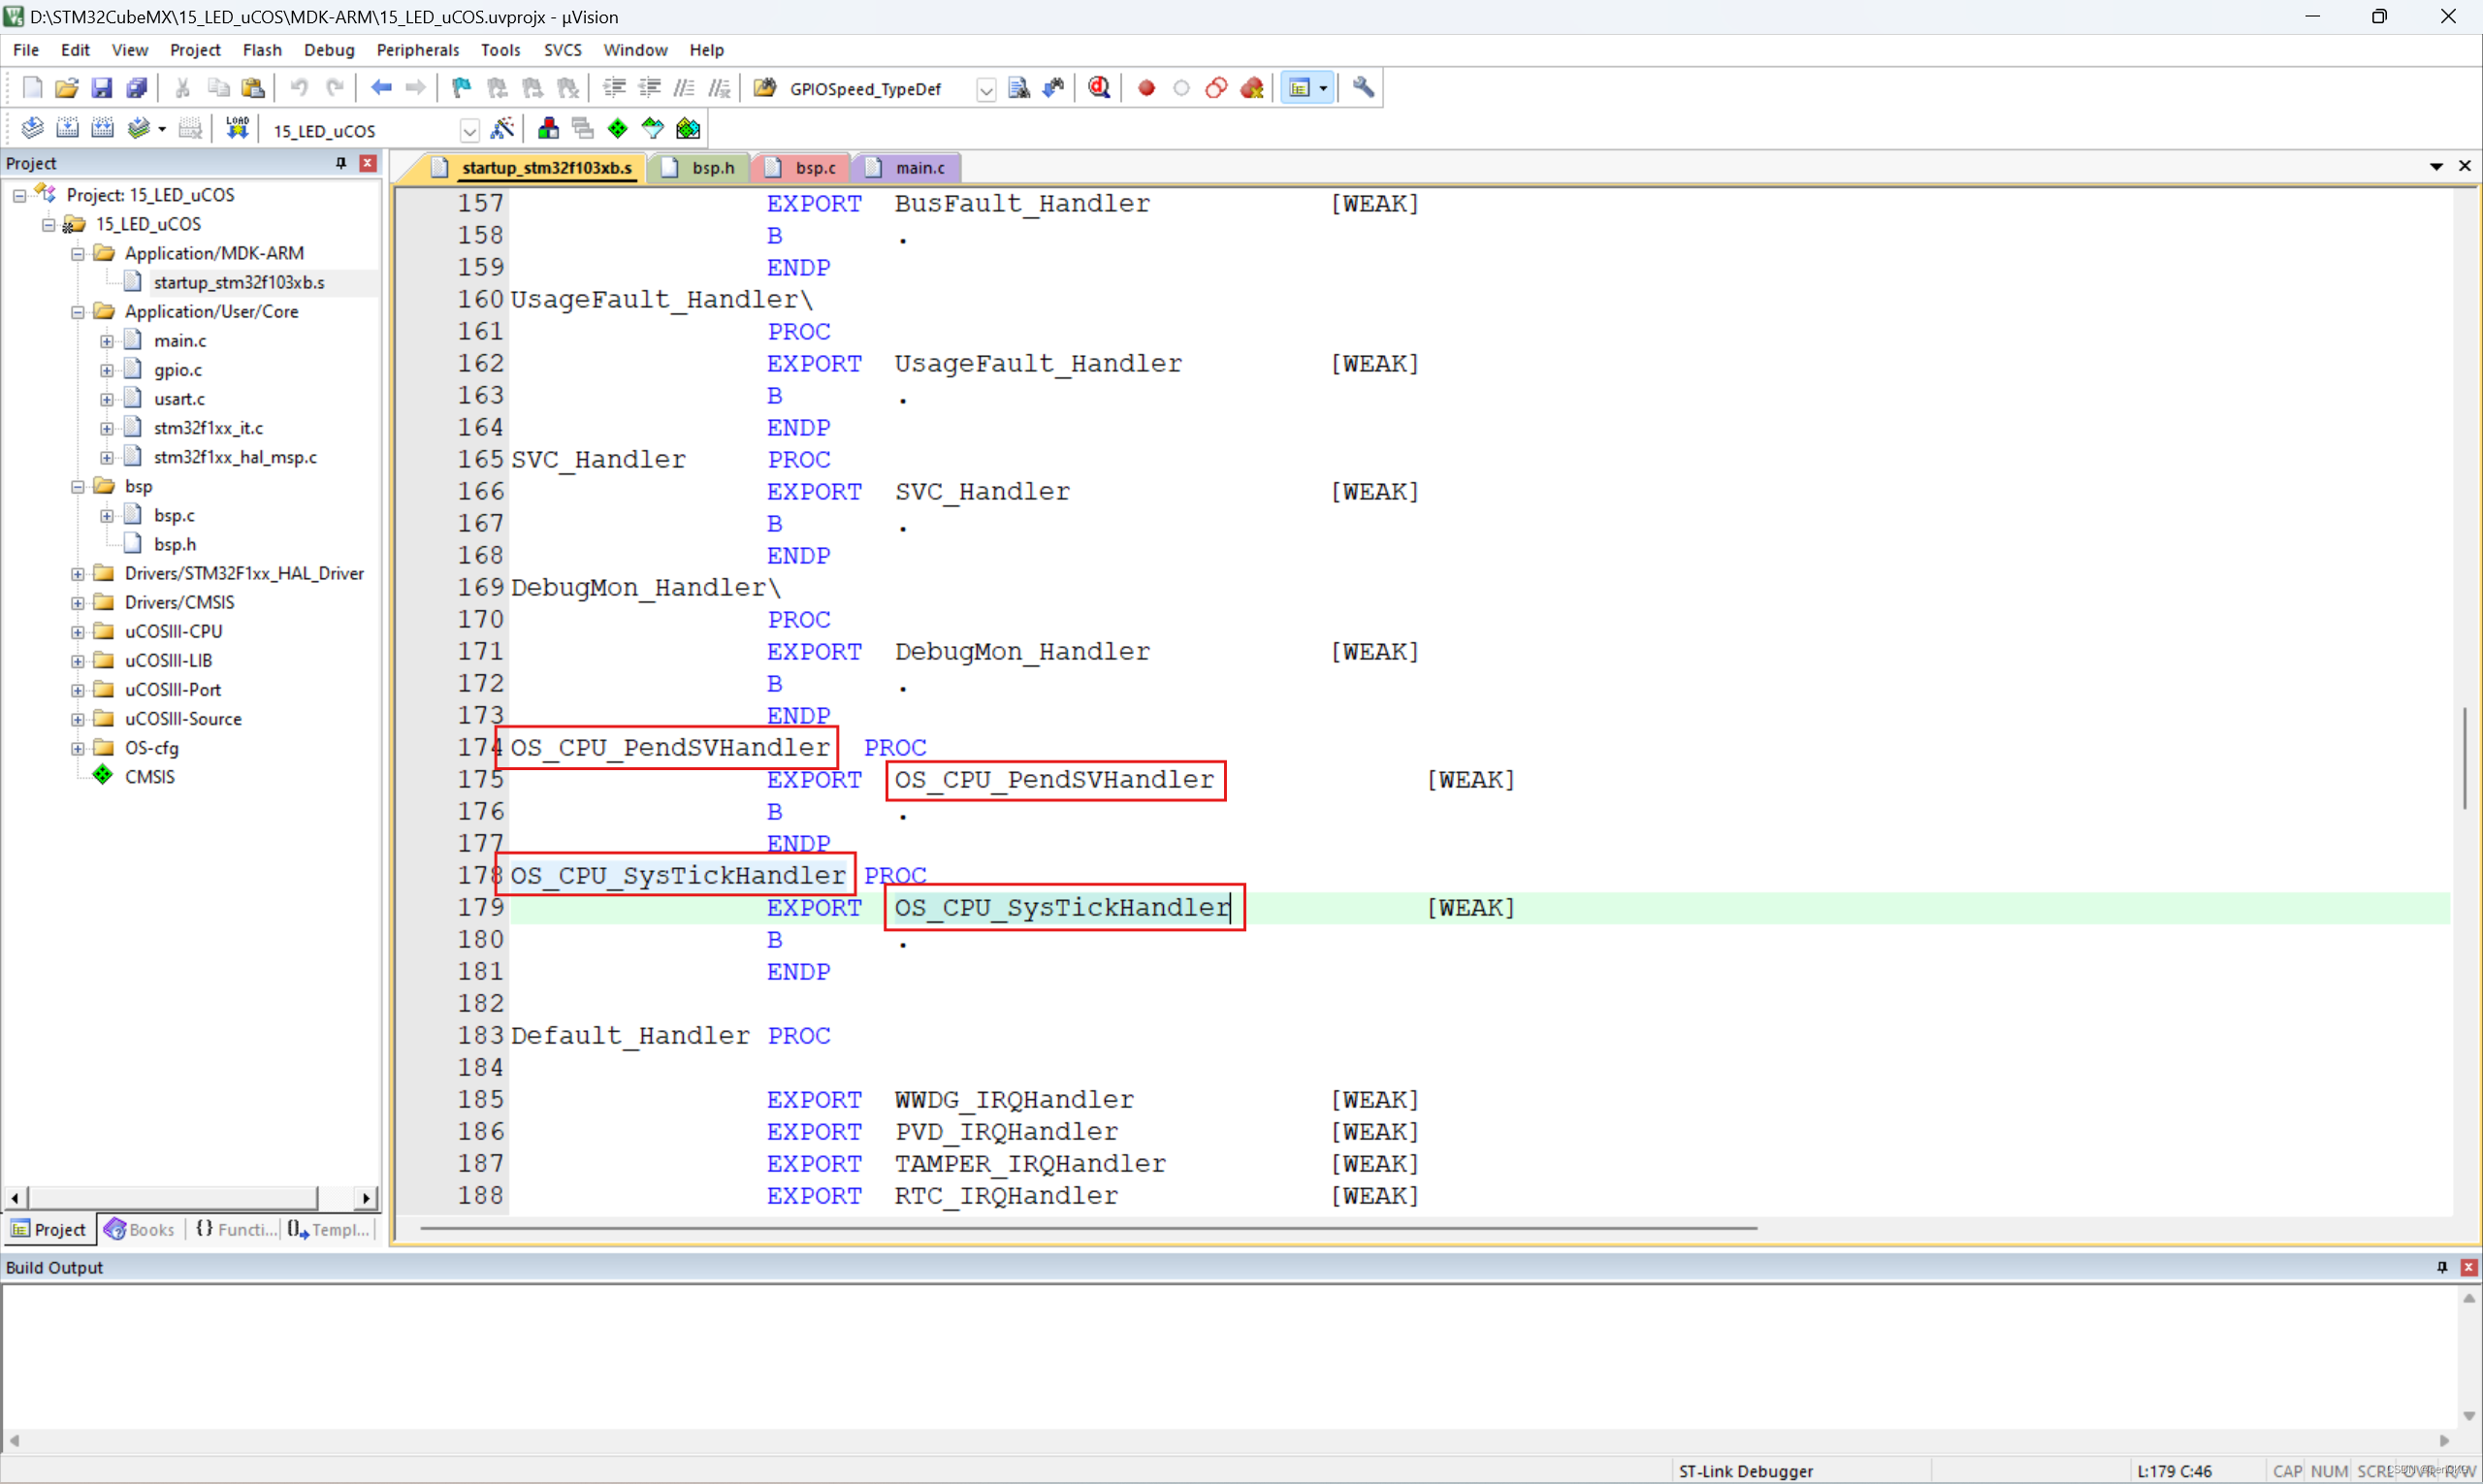Image resolution: width=2483 pixels, height=1484 pixels.
Task: Select stm32f1xx_it.c in project tree
Action: coord(208,428)
